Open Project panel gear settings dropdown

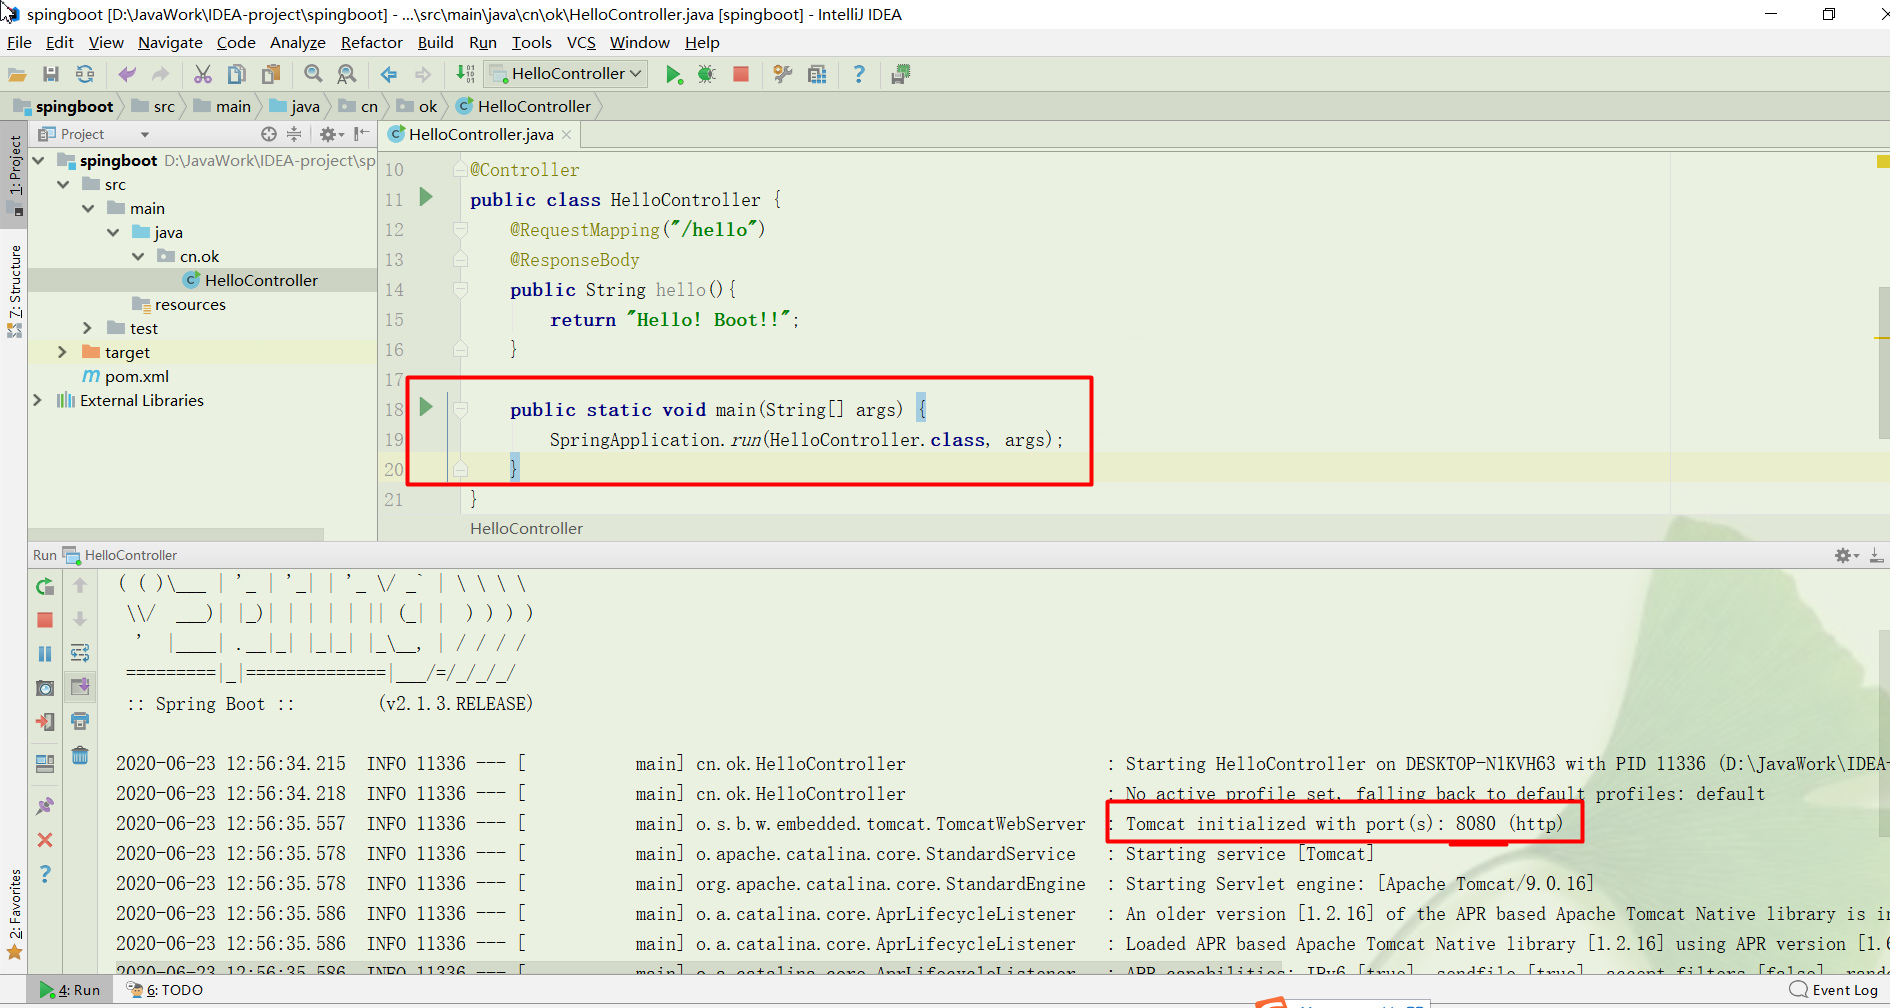(331, 134)
